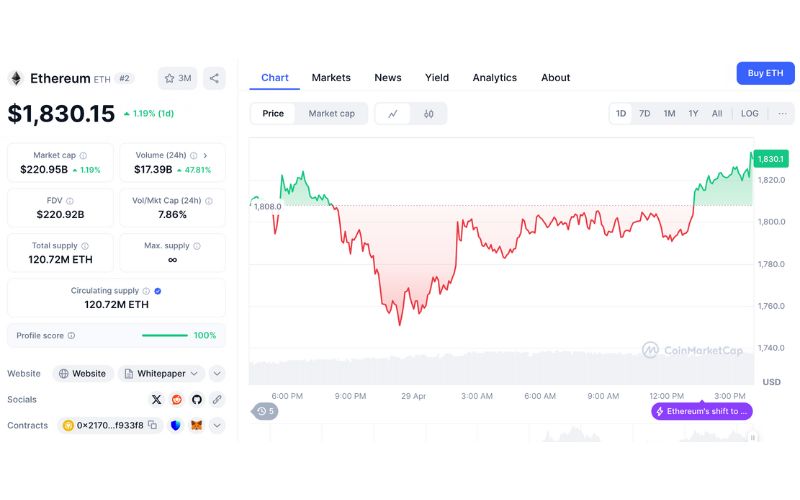Screen dimensions: 800x500
Task: Click the MetaMask fox icon
Action: click(x=197, y=425)
